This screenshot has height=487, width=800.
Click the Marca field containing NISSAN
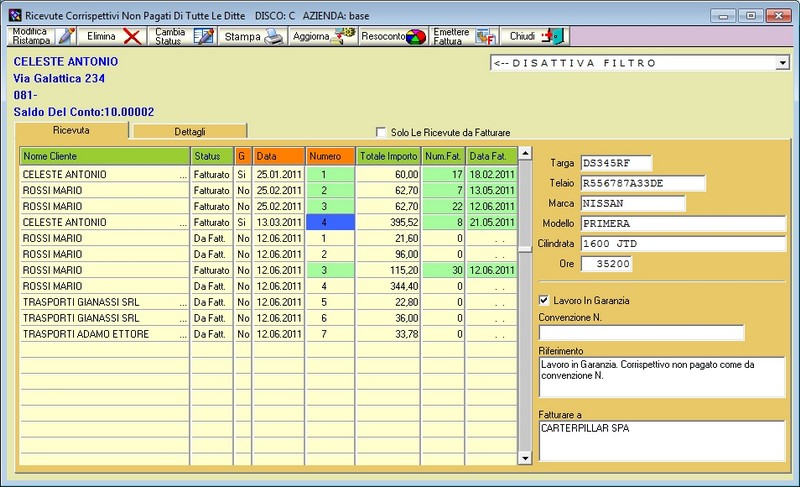(633, 203)
